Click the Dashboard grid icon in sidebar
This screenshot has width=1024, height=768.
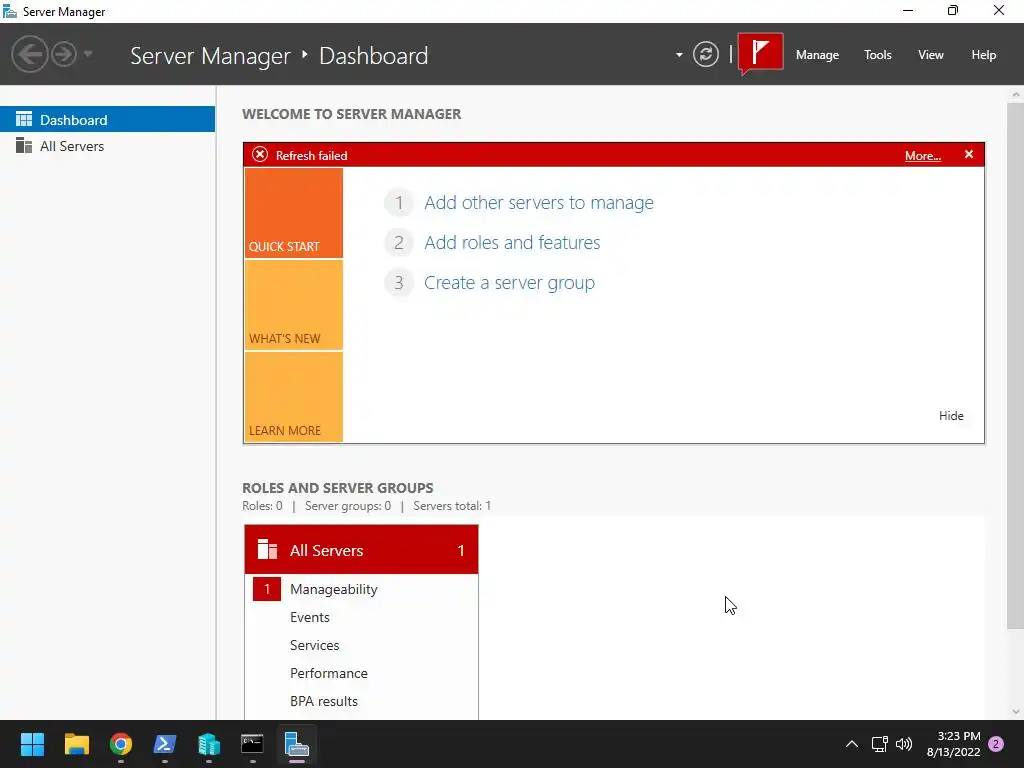coord(24,119)
